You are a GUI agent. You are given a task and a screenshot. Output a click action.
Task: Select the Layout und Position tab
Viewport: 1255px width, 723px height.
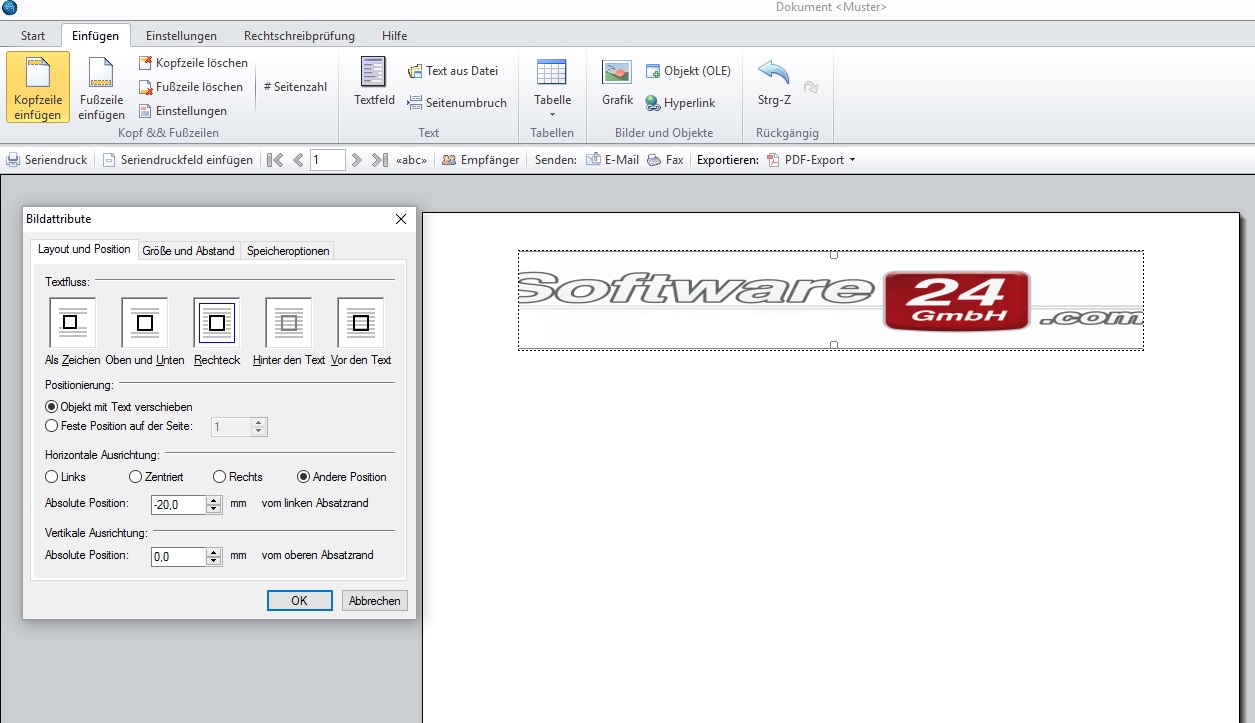pyautogui.click(x=84, y=249)
